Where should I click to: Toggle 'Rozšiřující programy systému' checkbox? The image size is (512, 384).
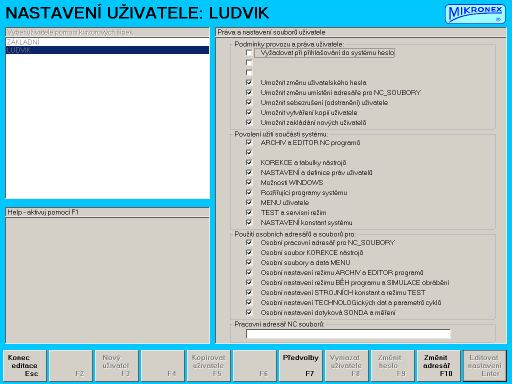(249, 192)
